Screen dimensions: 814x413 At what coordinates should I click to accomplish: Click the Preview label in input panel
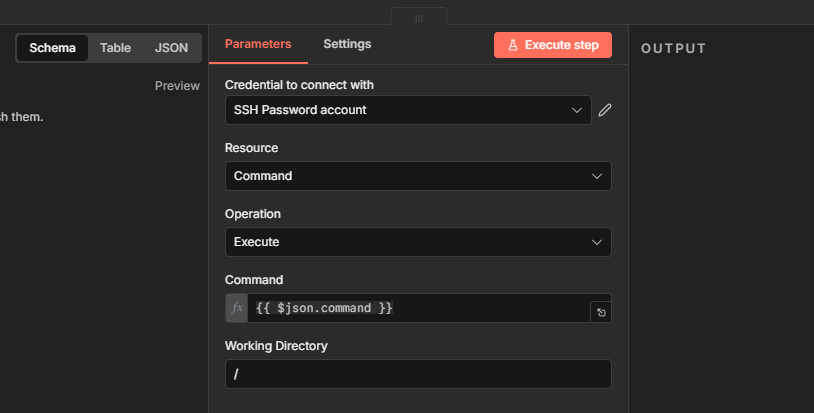click(x=177, y=86)
